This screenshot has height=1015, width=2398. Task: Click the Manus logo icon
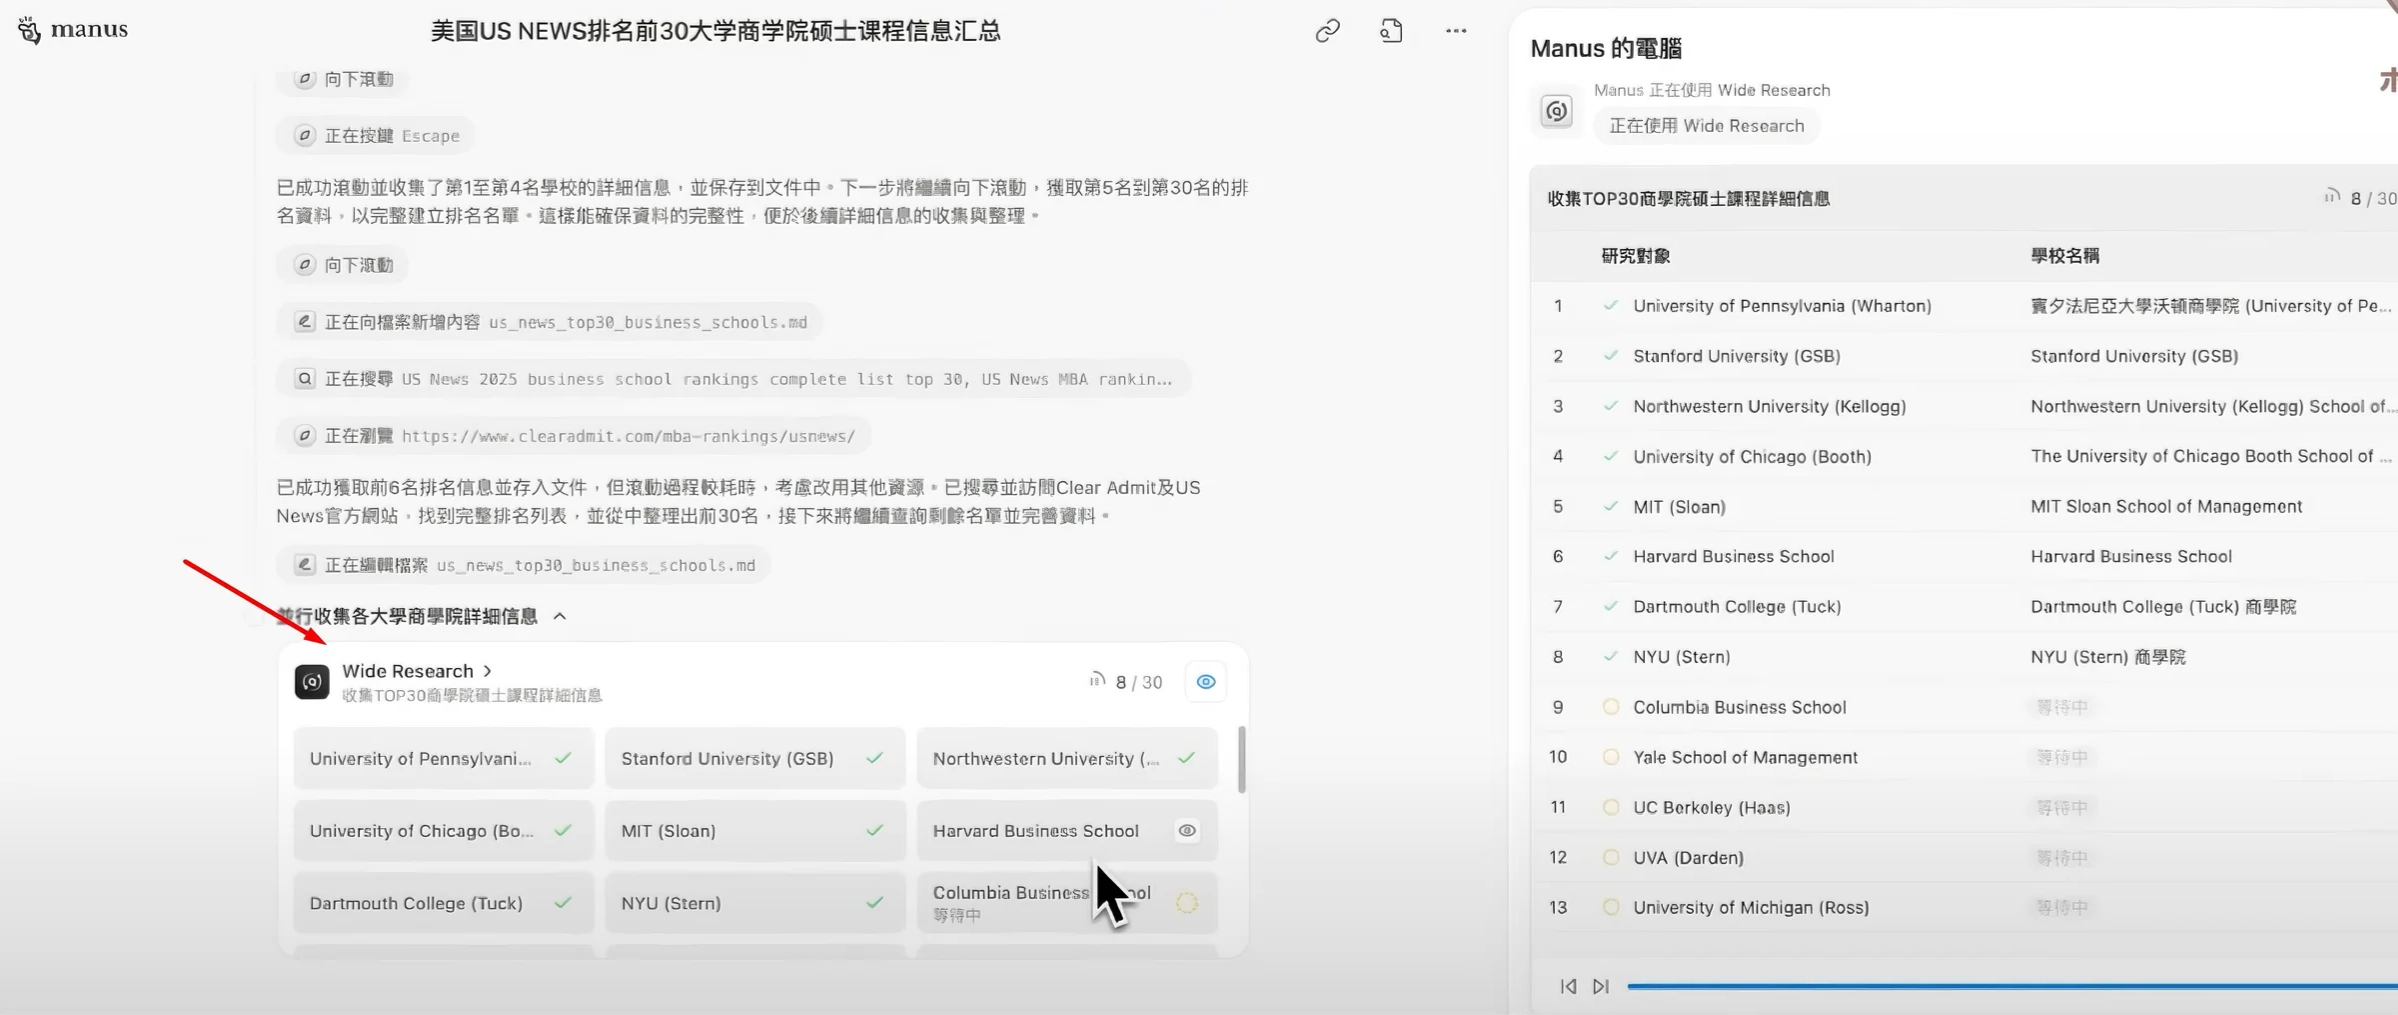pyautogui.click(x=29, y=30)
